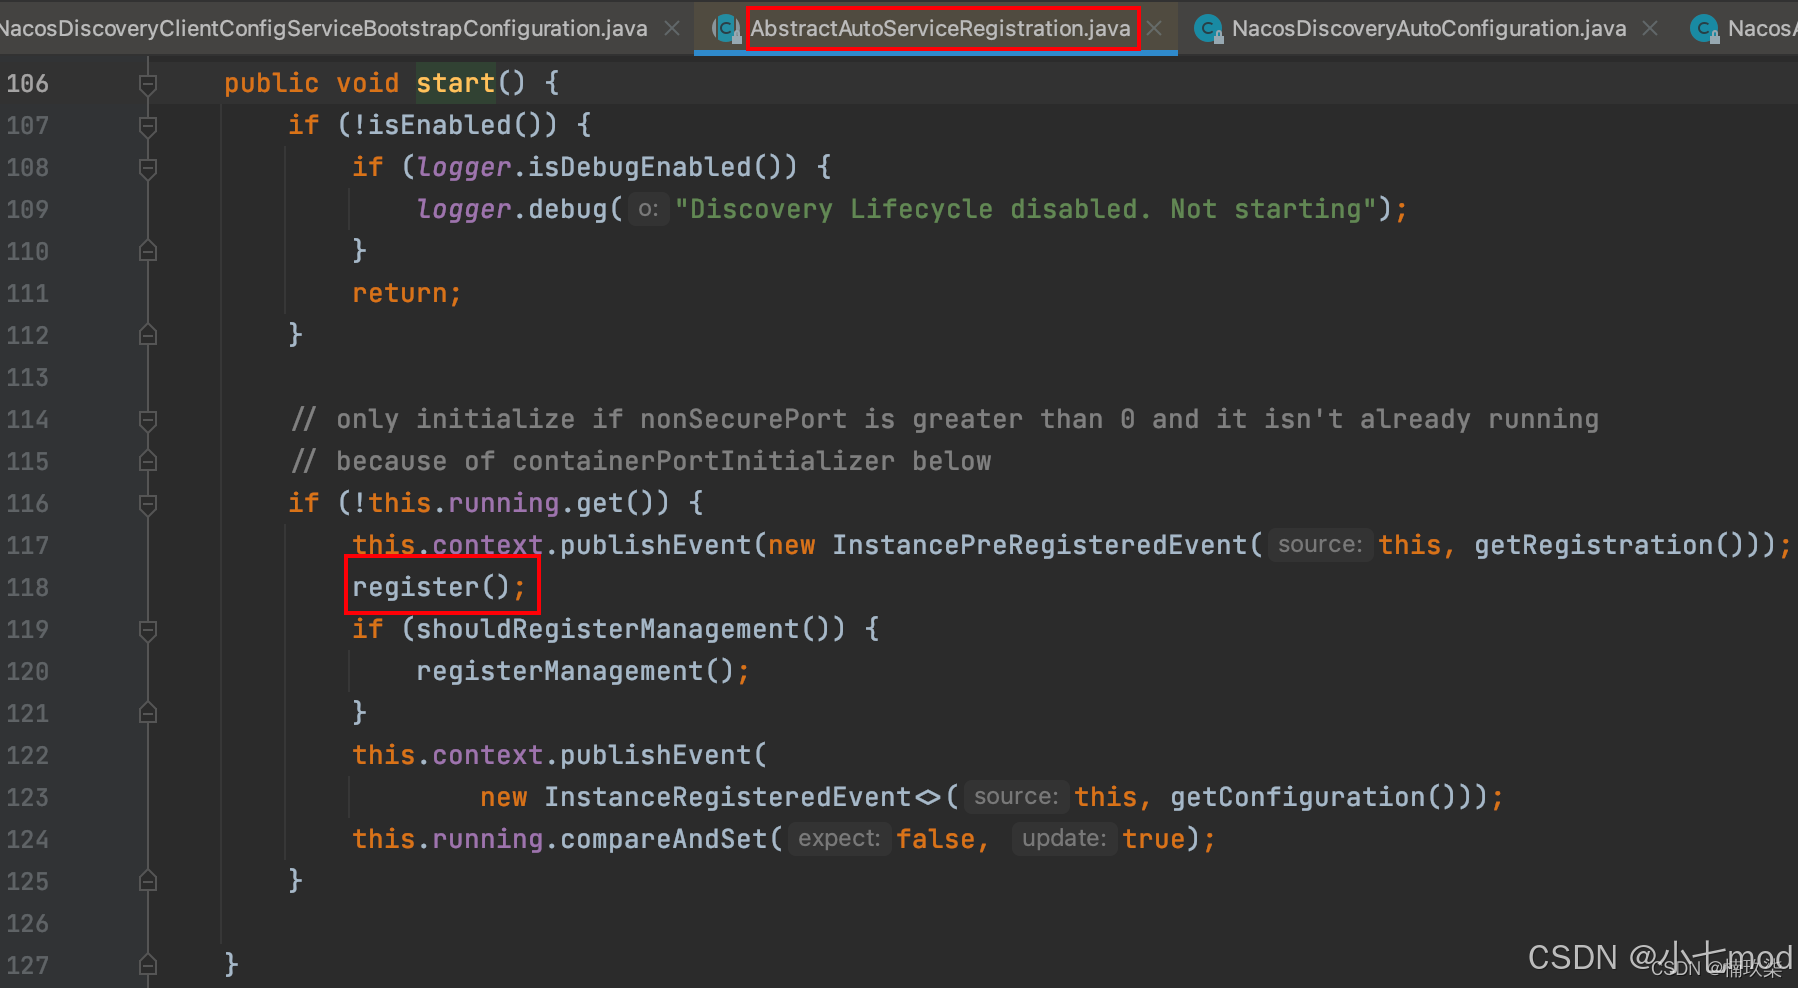1798x988 pixels.
Task: Open NacosDiscoveryAutoConfiguration.java tab
Action: pyautogui.click(x=1428, y=28)
